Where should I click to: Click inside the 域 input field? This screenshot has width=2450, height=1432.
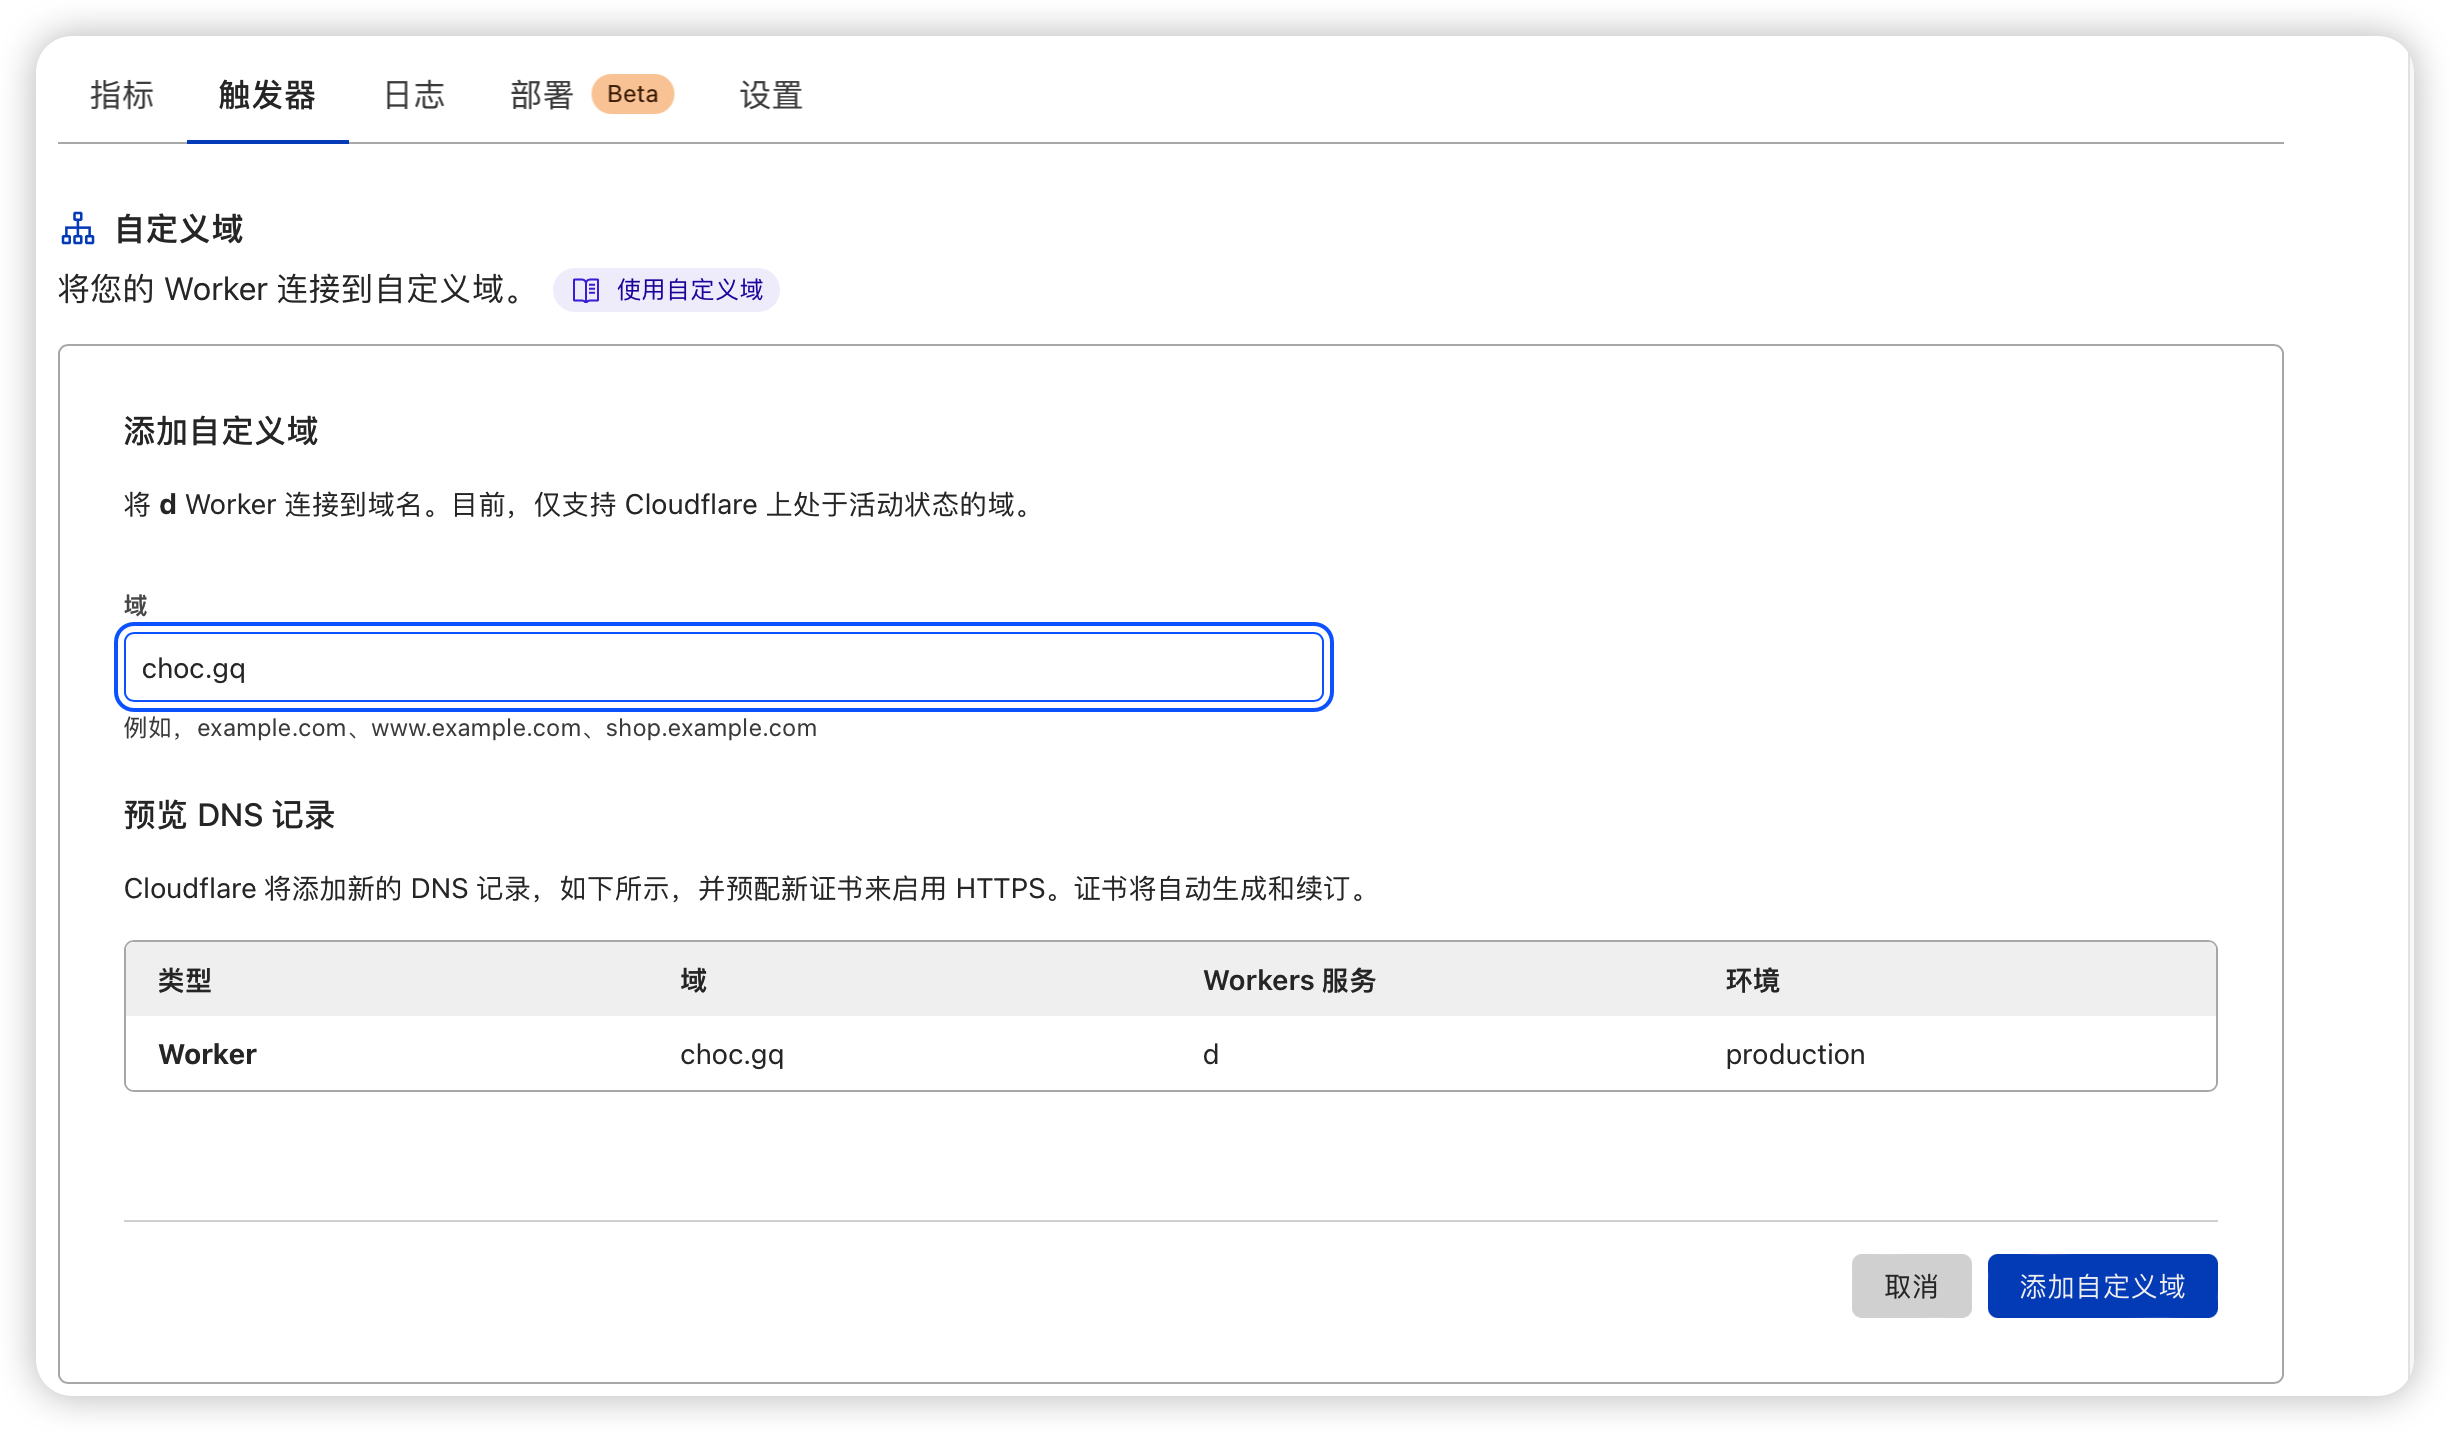pos(724,667)
